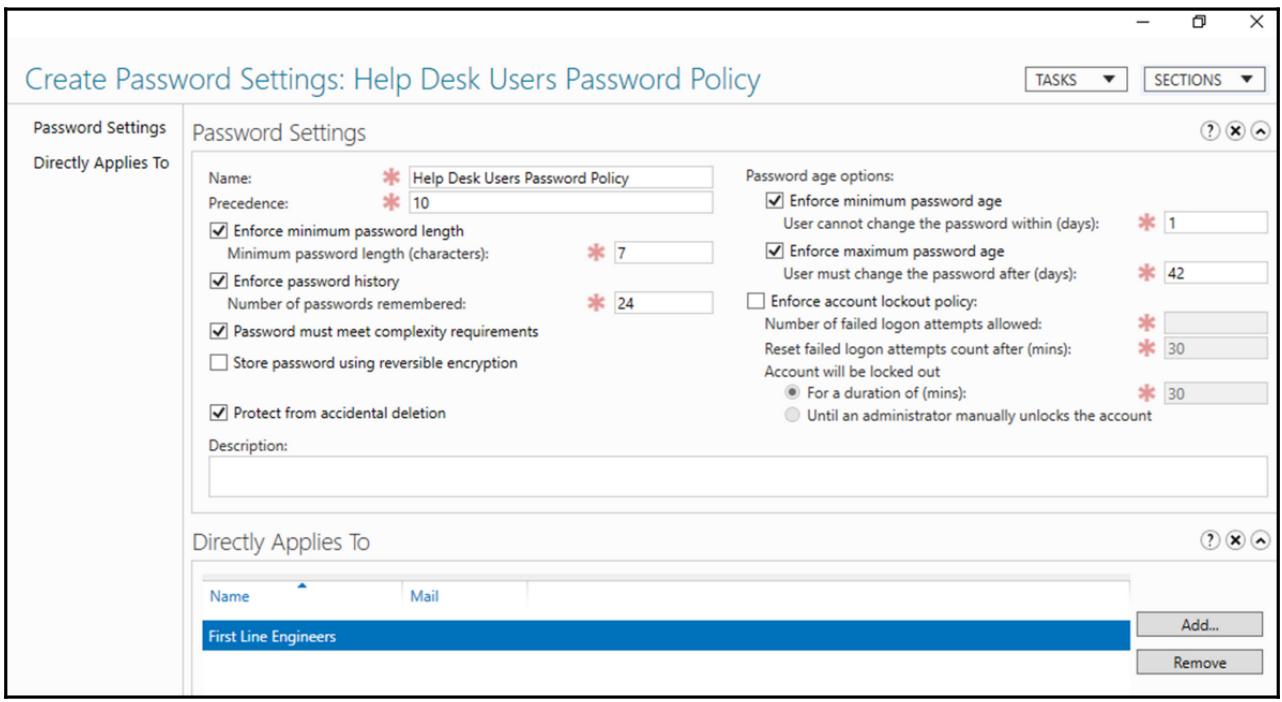Close the Directly Applies To section X icon
Screen dimensions: 1282x702
pos(1235,541)
